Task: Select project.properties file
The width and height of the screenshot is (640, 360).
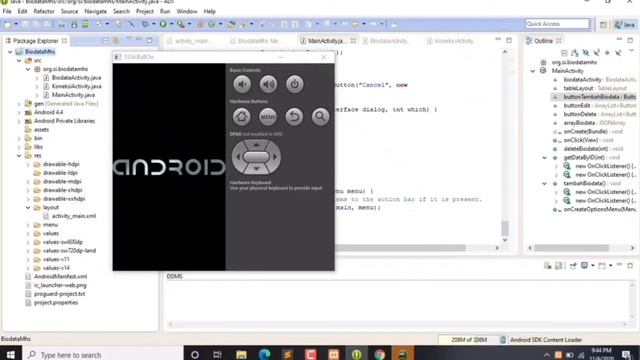Action: tap(56, 302)
